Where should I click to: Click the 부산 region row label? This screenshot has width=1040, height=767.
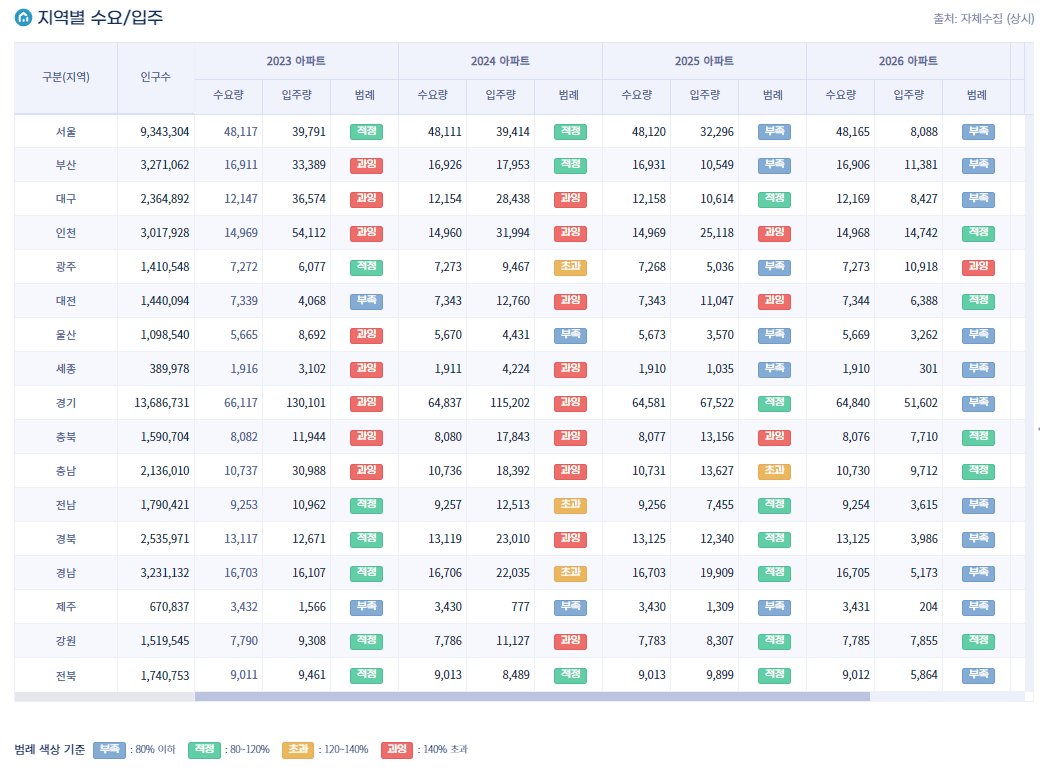(x=66, y=165)
